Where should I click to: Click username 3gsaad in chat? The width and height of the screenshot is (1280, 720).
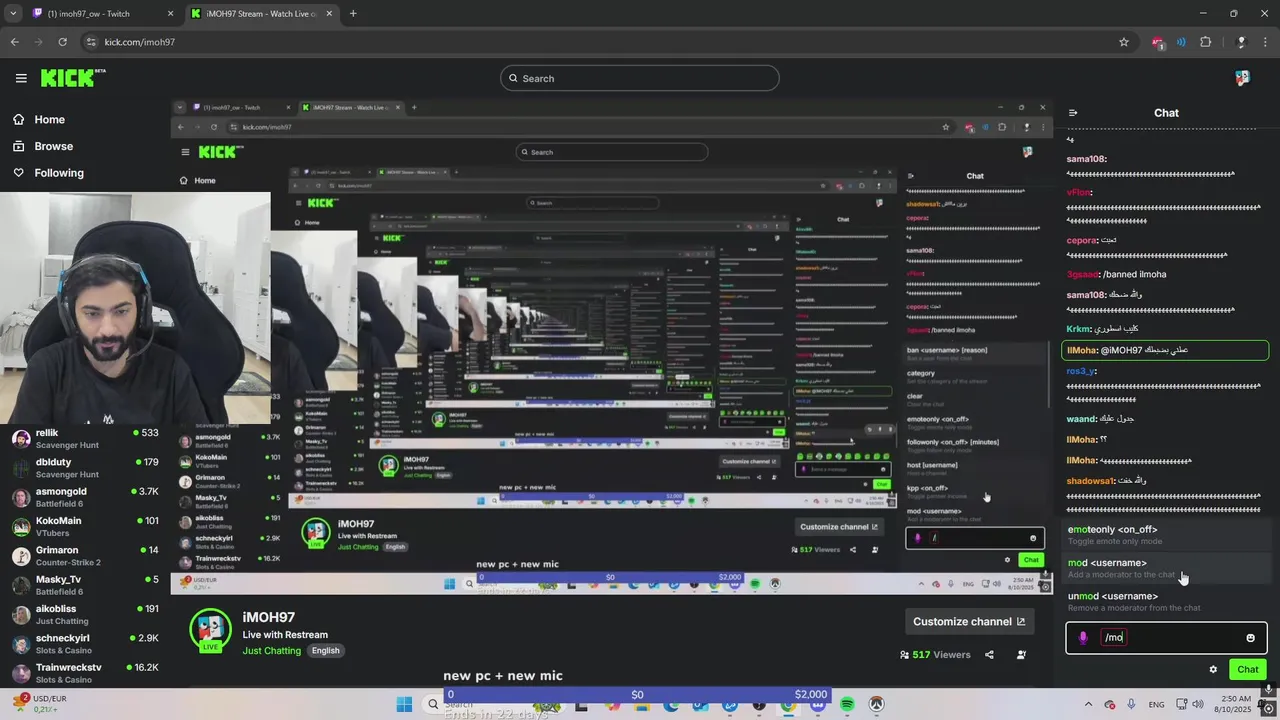pos(1082,274)
